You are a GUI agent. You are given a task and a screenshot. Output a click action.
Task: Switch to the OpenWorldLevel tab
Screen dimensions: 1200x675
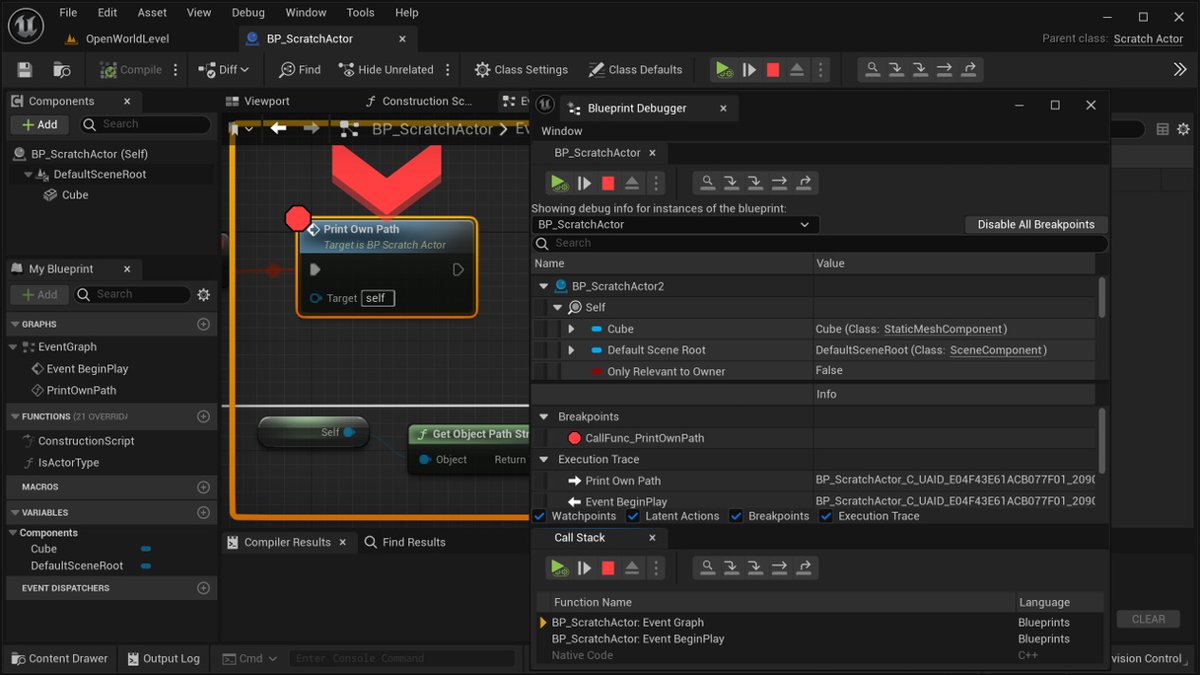pos(127,39)
